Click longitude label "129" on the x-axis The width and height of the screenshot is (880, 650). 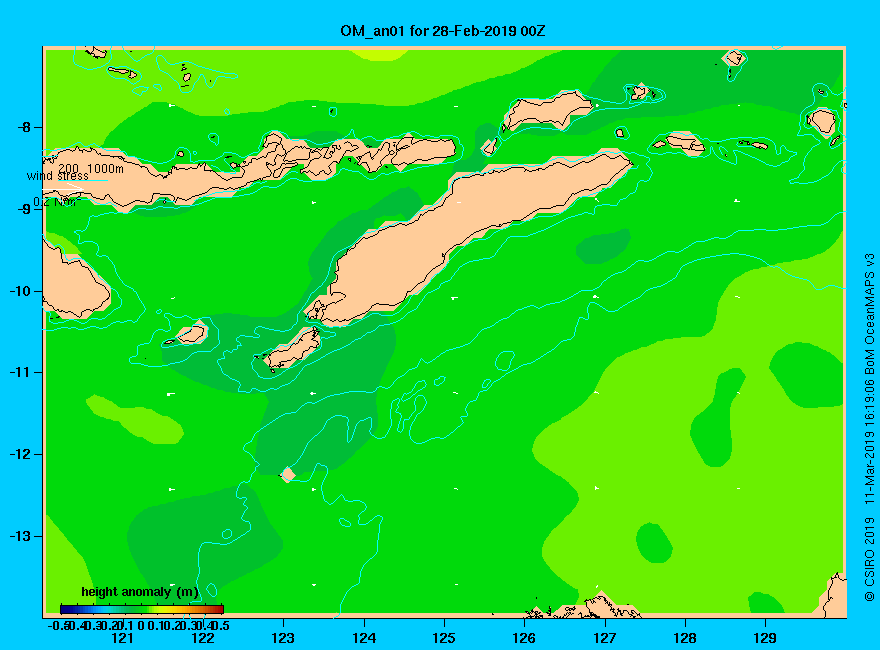(765, 638)
